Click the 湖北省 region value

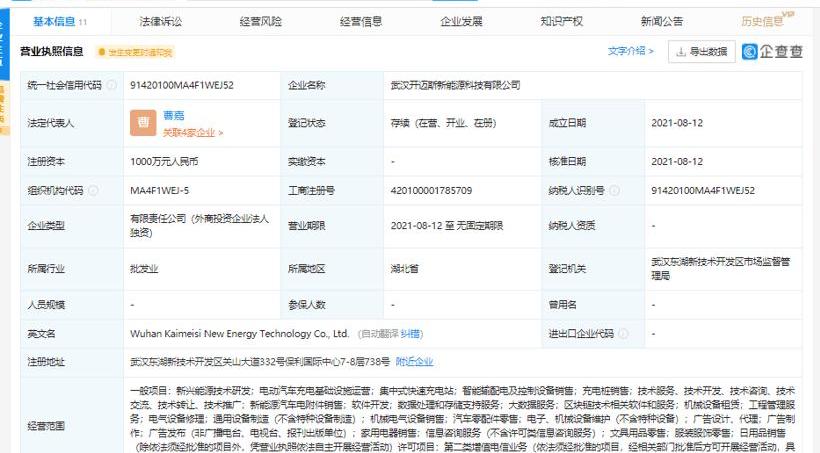[404, 269]
